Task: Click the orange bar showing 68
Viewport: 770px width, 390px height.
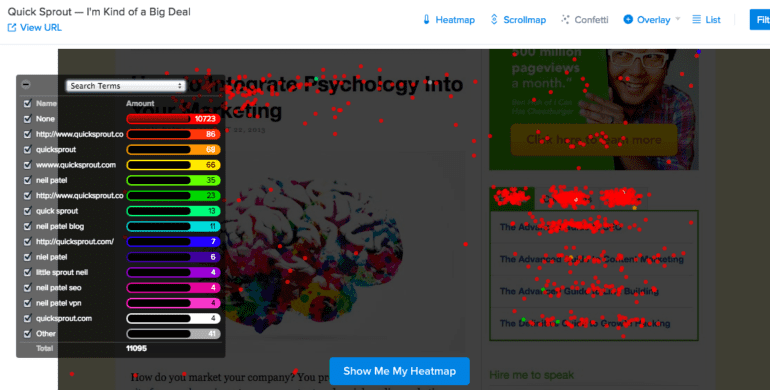Action: [x=173, y=149]
